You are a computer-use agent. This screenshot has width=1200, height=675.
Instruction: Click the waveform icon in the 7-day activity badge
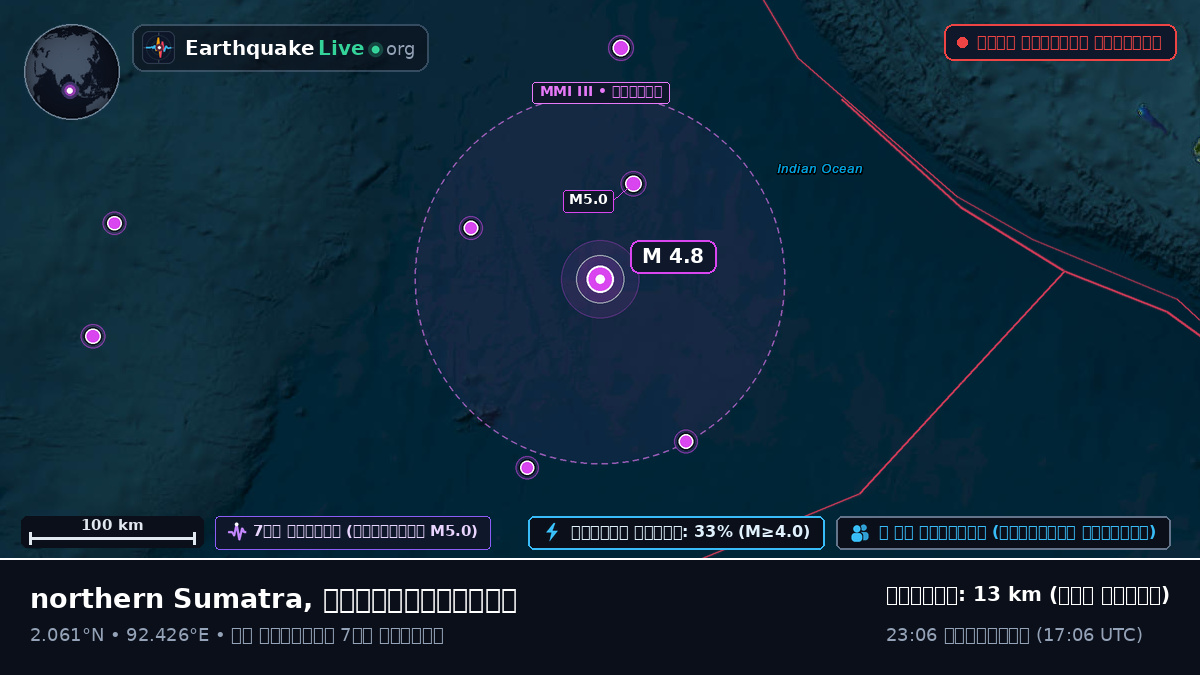237,532
